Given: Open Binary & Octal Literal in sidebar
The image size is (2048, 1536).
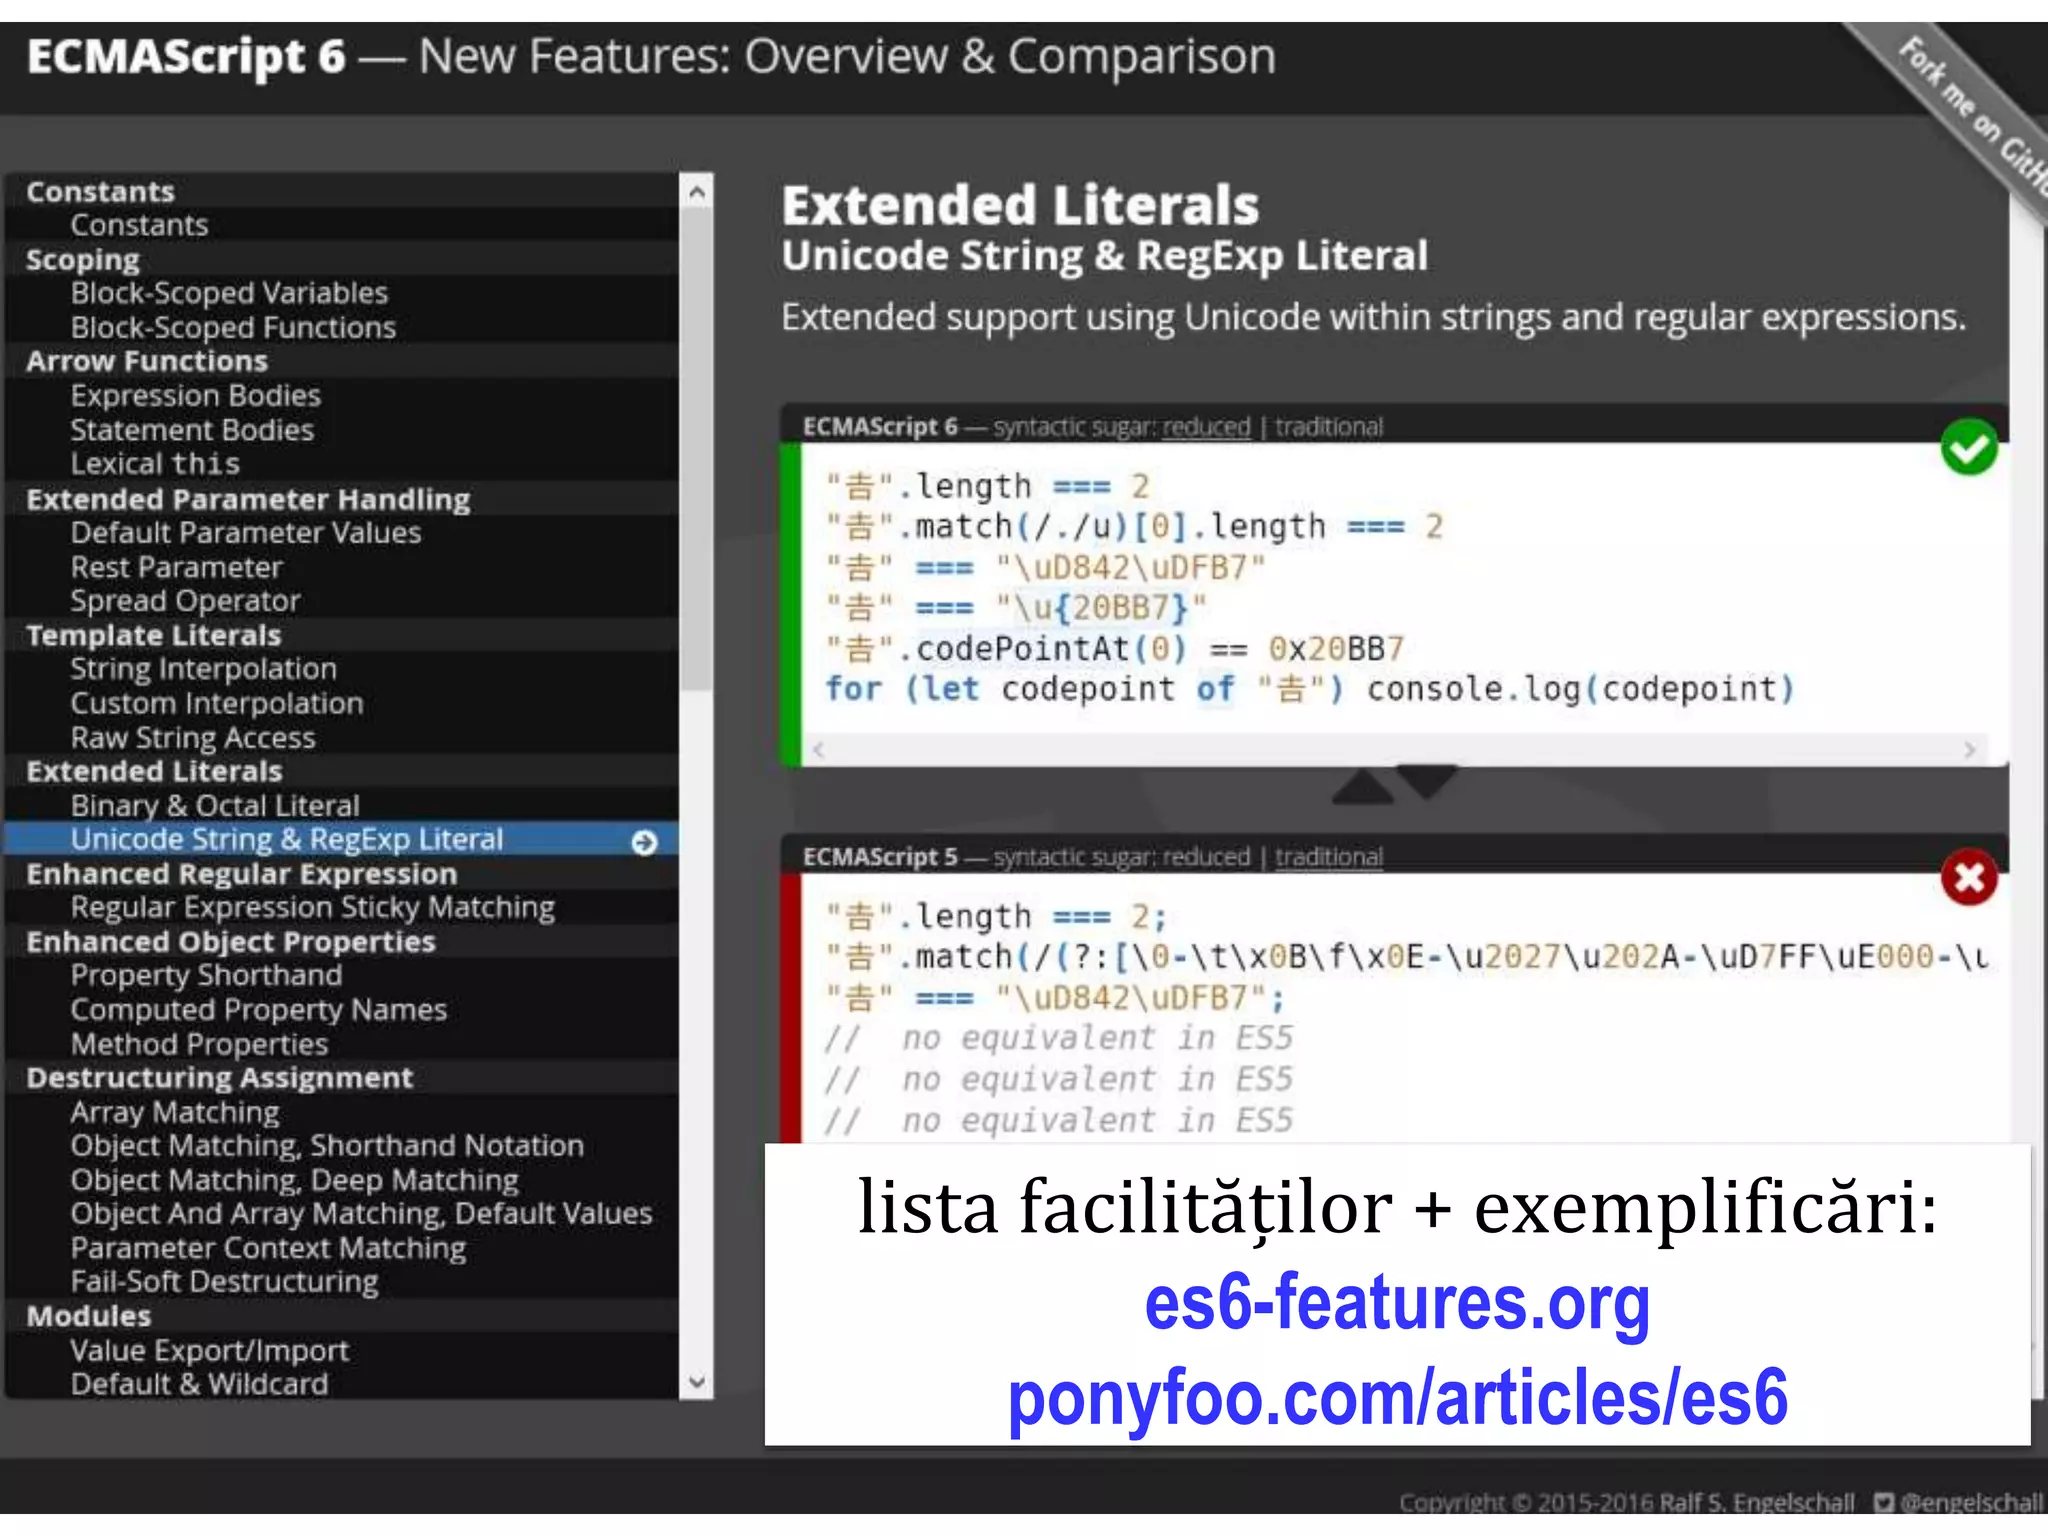Looking at the screenshot, I should pyautogui.click(x=215, y=806).
